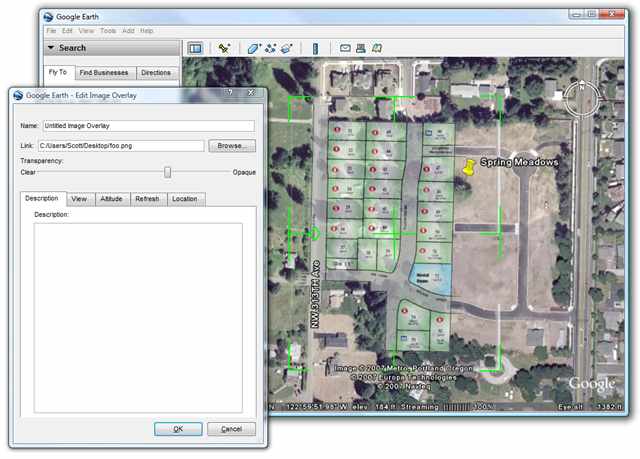This screenshot has height=459, width=640.
Task: Switch to the Refresh tab
Action: (x=147, y=199)
